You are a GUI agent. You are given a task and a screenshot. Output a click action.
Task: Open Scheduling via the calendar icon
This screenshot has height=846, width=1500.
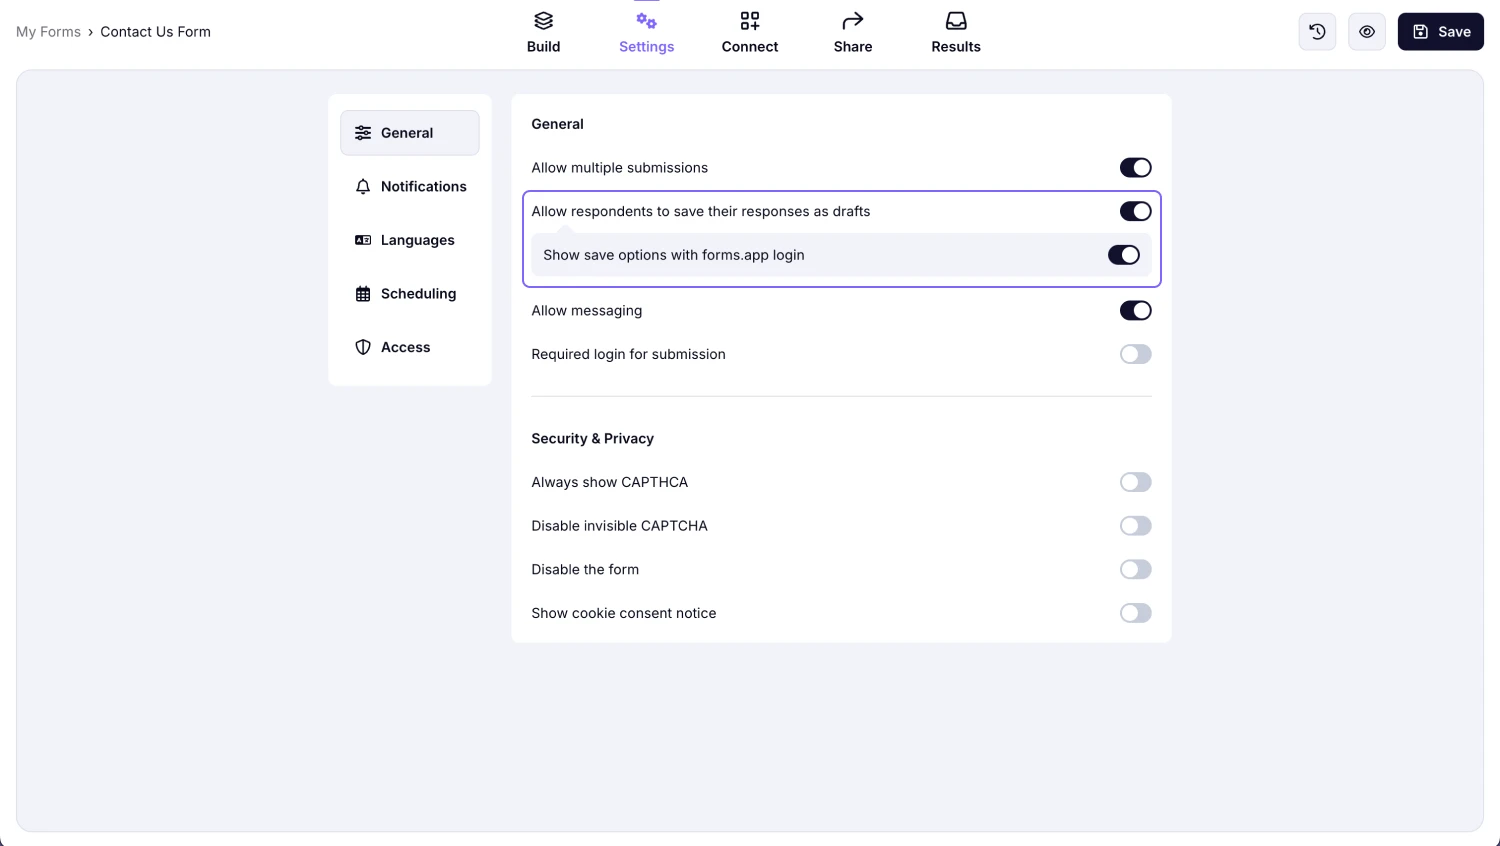[362, 293]
